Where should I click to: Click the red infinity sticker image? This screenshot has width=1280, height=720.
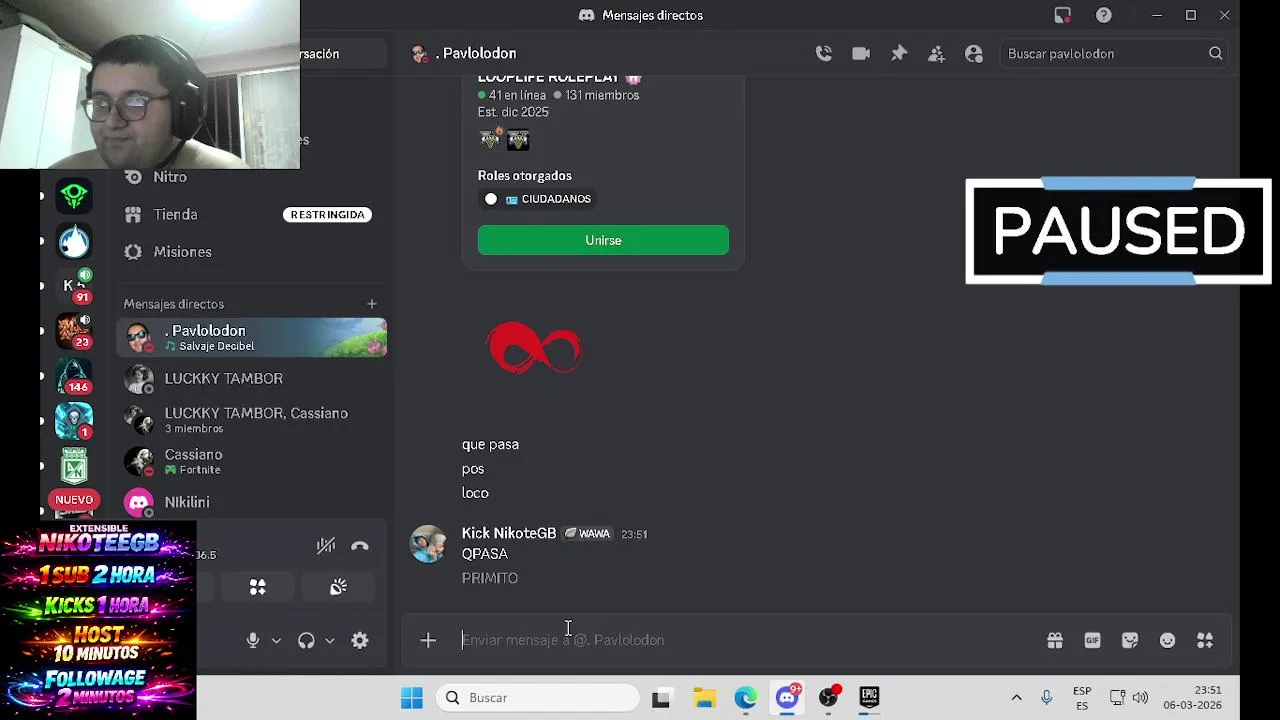[534, 349]
